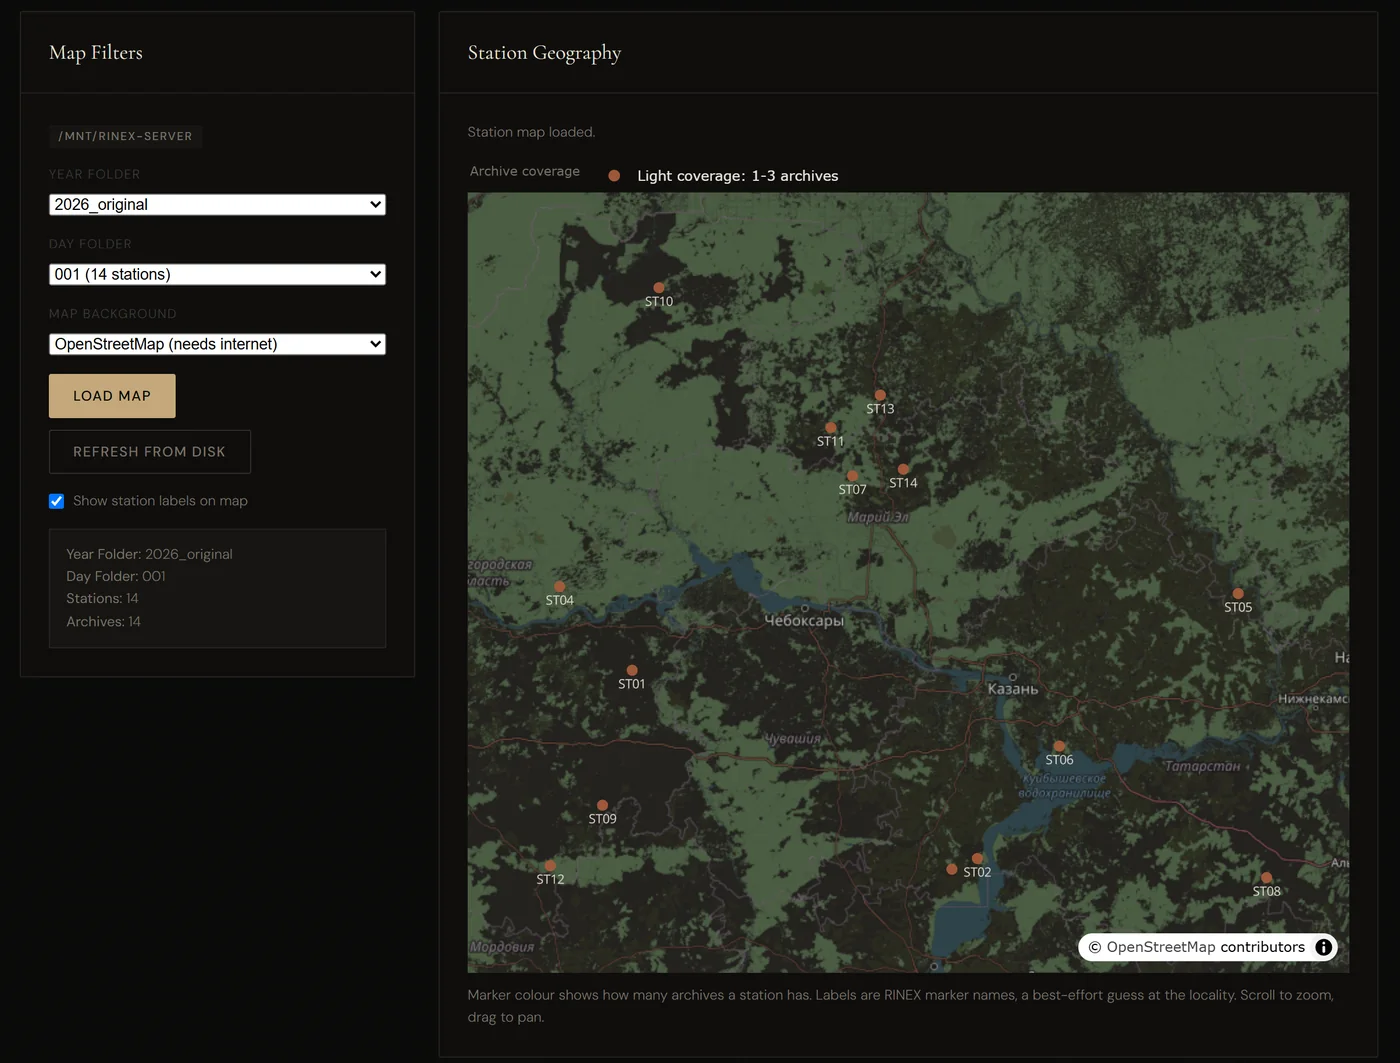Click the ST13 station marker dot
Image resolution: width=1400 pixels, height=1063 pixels.
(880, 395)
